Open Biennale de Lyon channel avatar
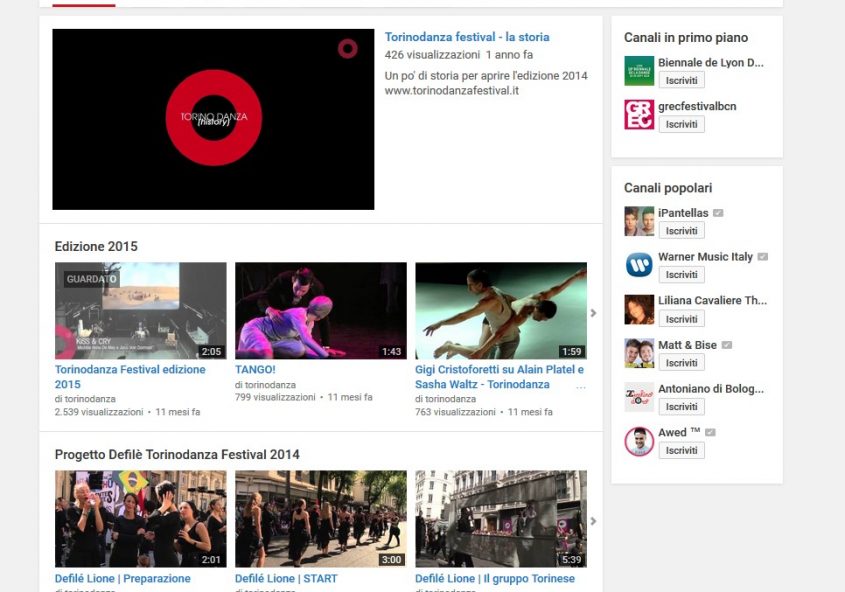This screenshot has height=592, width=845. click(639, 71)
